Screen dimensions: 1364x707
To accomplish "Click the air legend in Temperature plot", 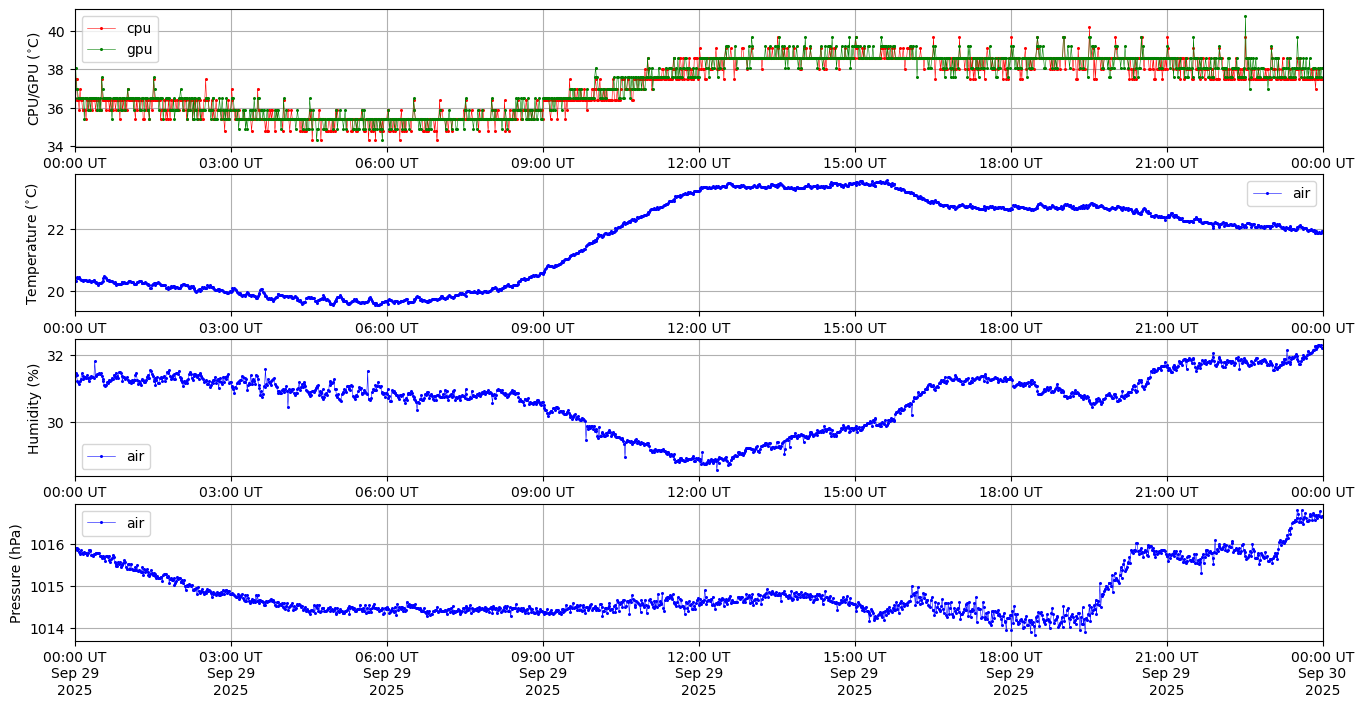I will [1282, 193].
